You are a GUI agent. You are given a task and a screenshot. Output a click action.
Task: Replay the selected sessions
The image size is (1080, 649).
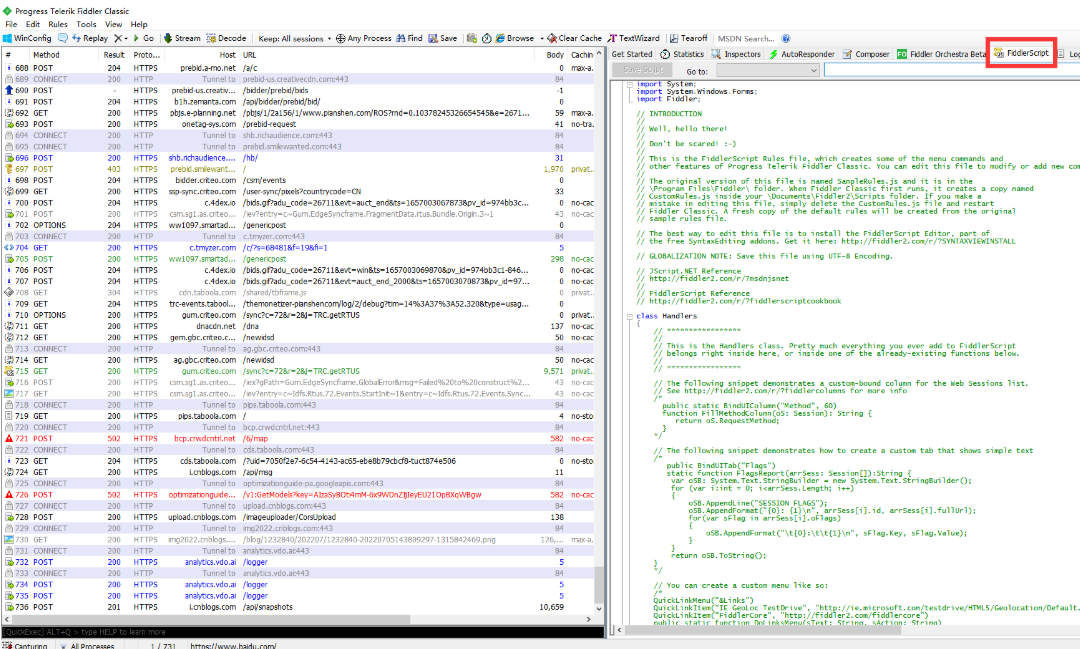[90, 39]
